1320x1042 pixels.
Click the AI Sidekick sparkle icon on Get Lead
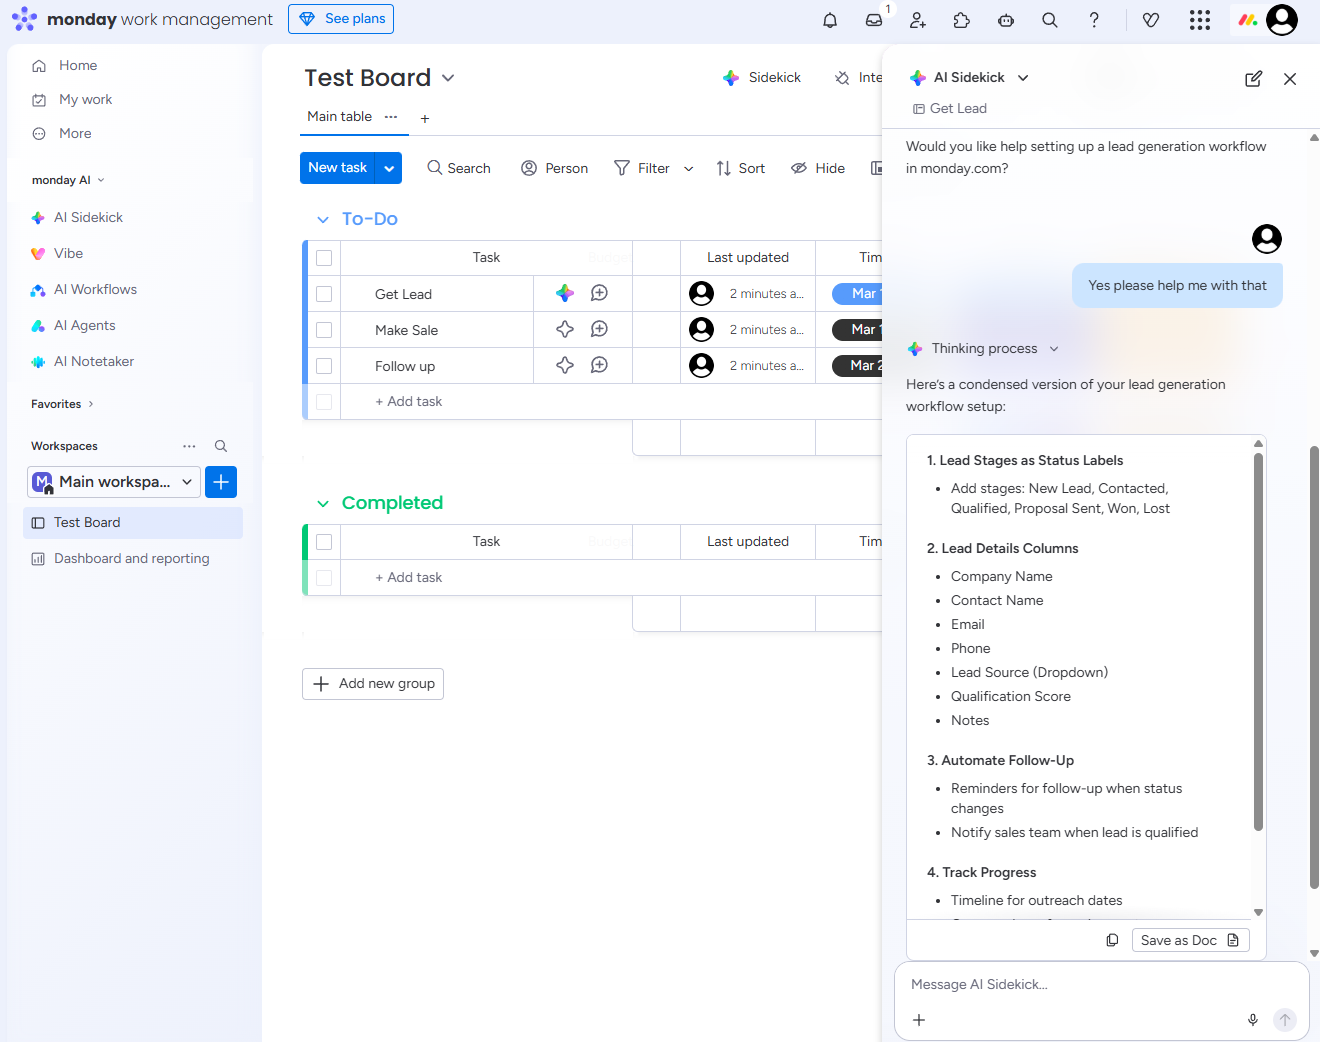564,292
